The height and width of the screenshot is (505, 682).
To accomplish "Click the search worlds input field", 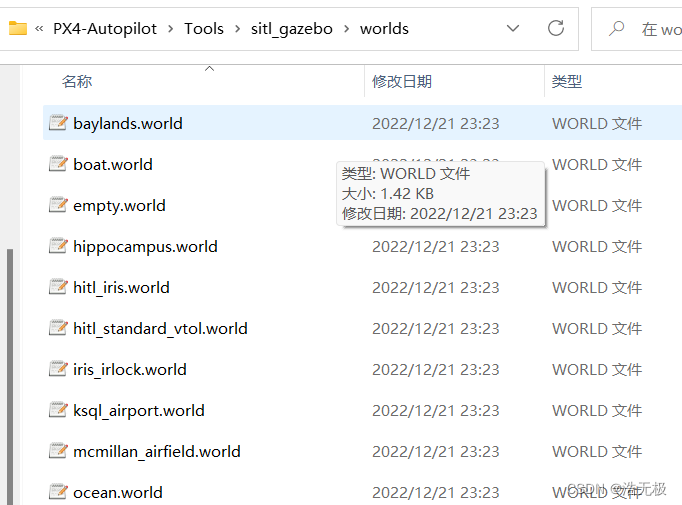I will pyautogui.click(x=660, y=29).
